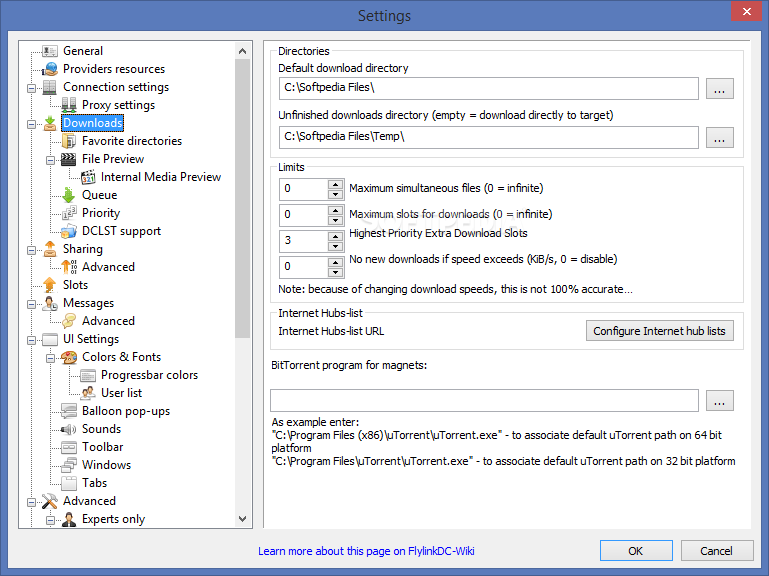Select the General settings page
Viewport: 769px width, 576px height.
[x=83, y=51]
